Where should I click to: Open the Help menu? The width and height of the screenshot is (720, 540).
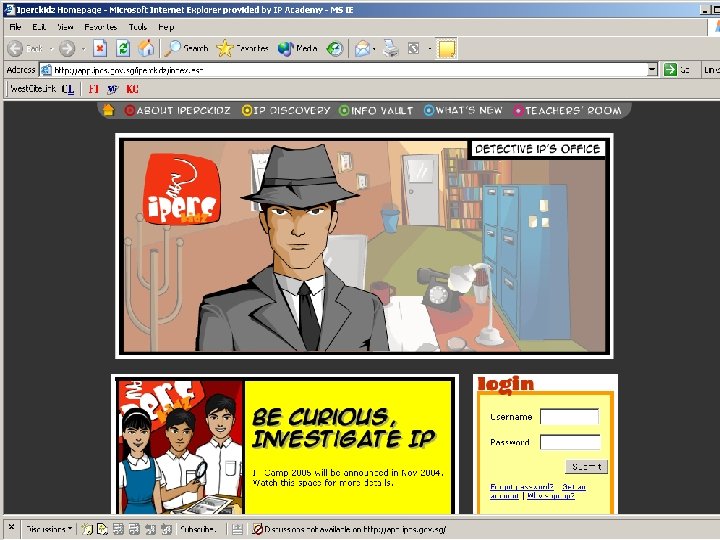[166, 27]
